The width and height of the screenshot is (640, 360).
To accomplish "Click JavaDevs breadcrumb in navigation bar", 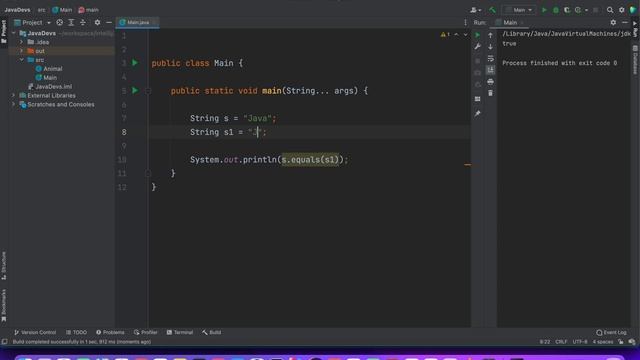I will coord(18,10).
